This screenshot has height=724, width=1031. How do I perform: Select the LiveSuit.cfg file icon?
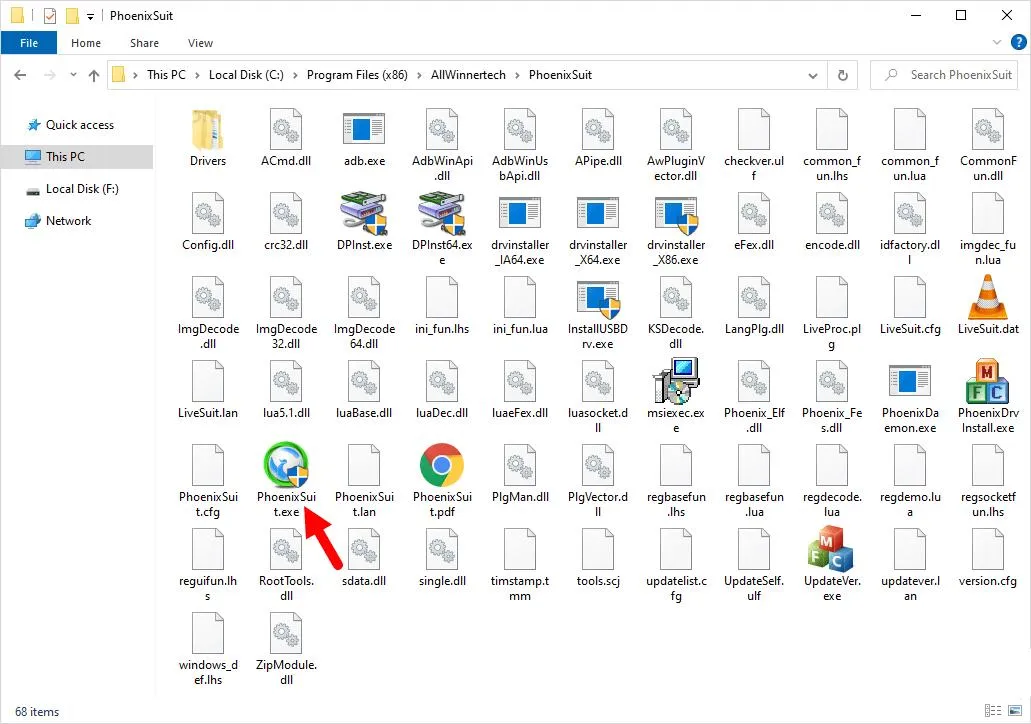point(910,297)
